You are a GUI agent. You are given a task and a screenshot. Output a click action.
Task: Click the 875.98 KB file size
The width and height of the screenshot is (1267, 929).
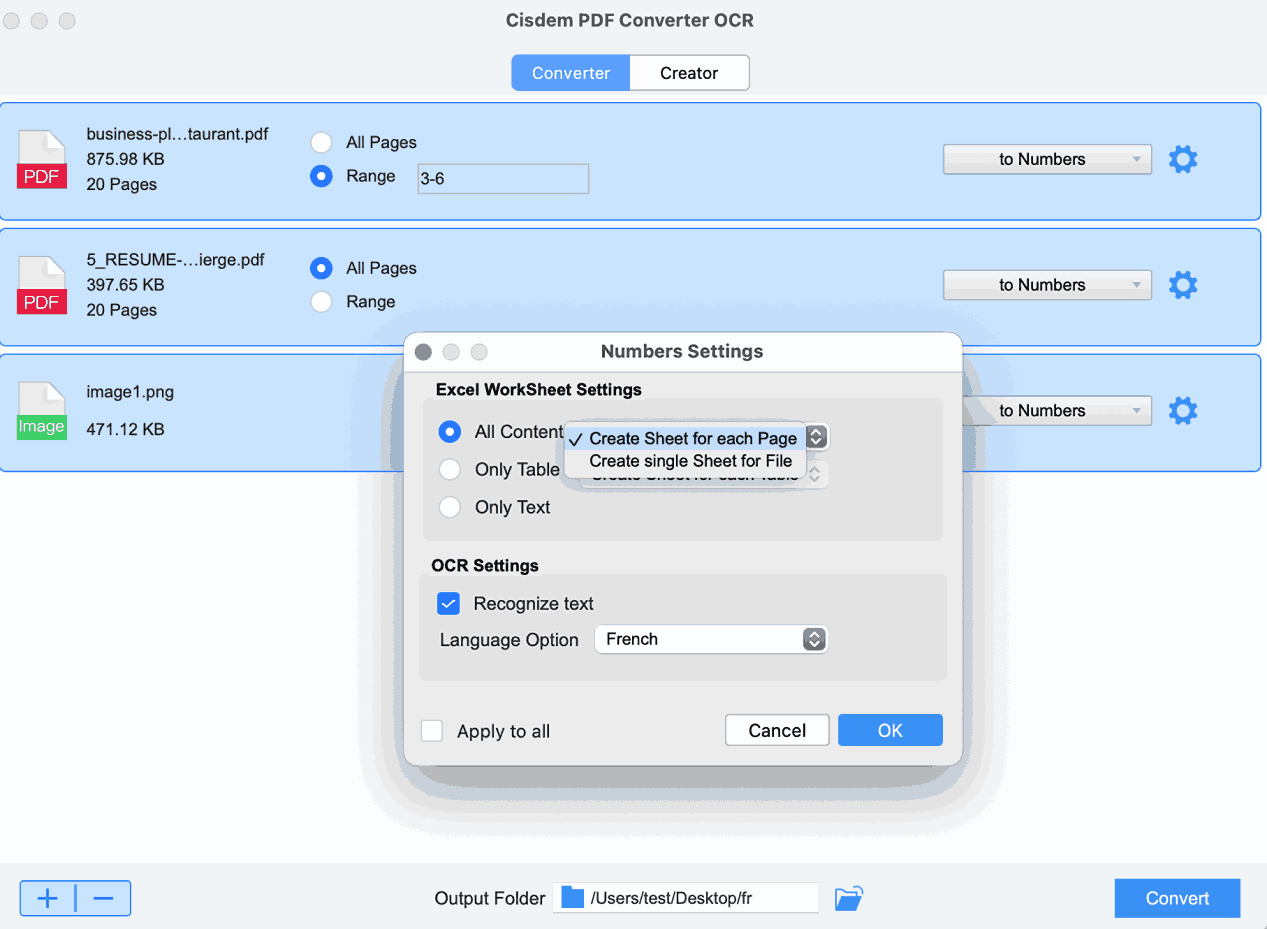click(125, 159)
